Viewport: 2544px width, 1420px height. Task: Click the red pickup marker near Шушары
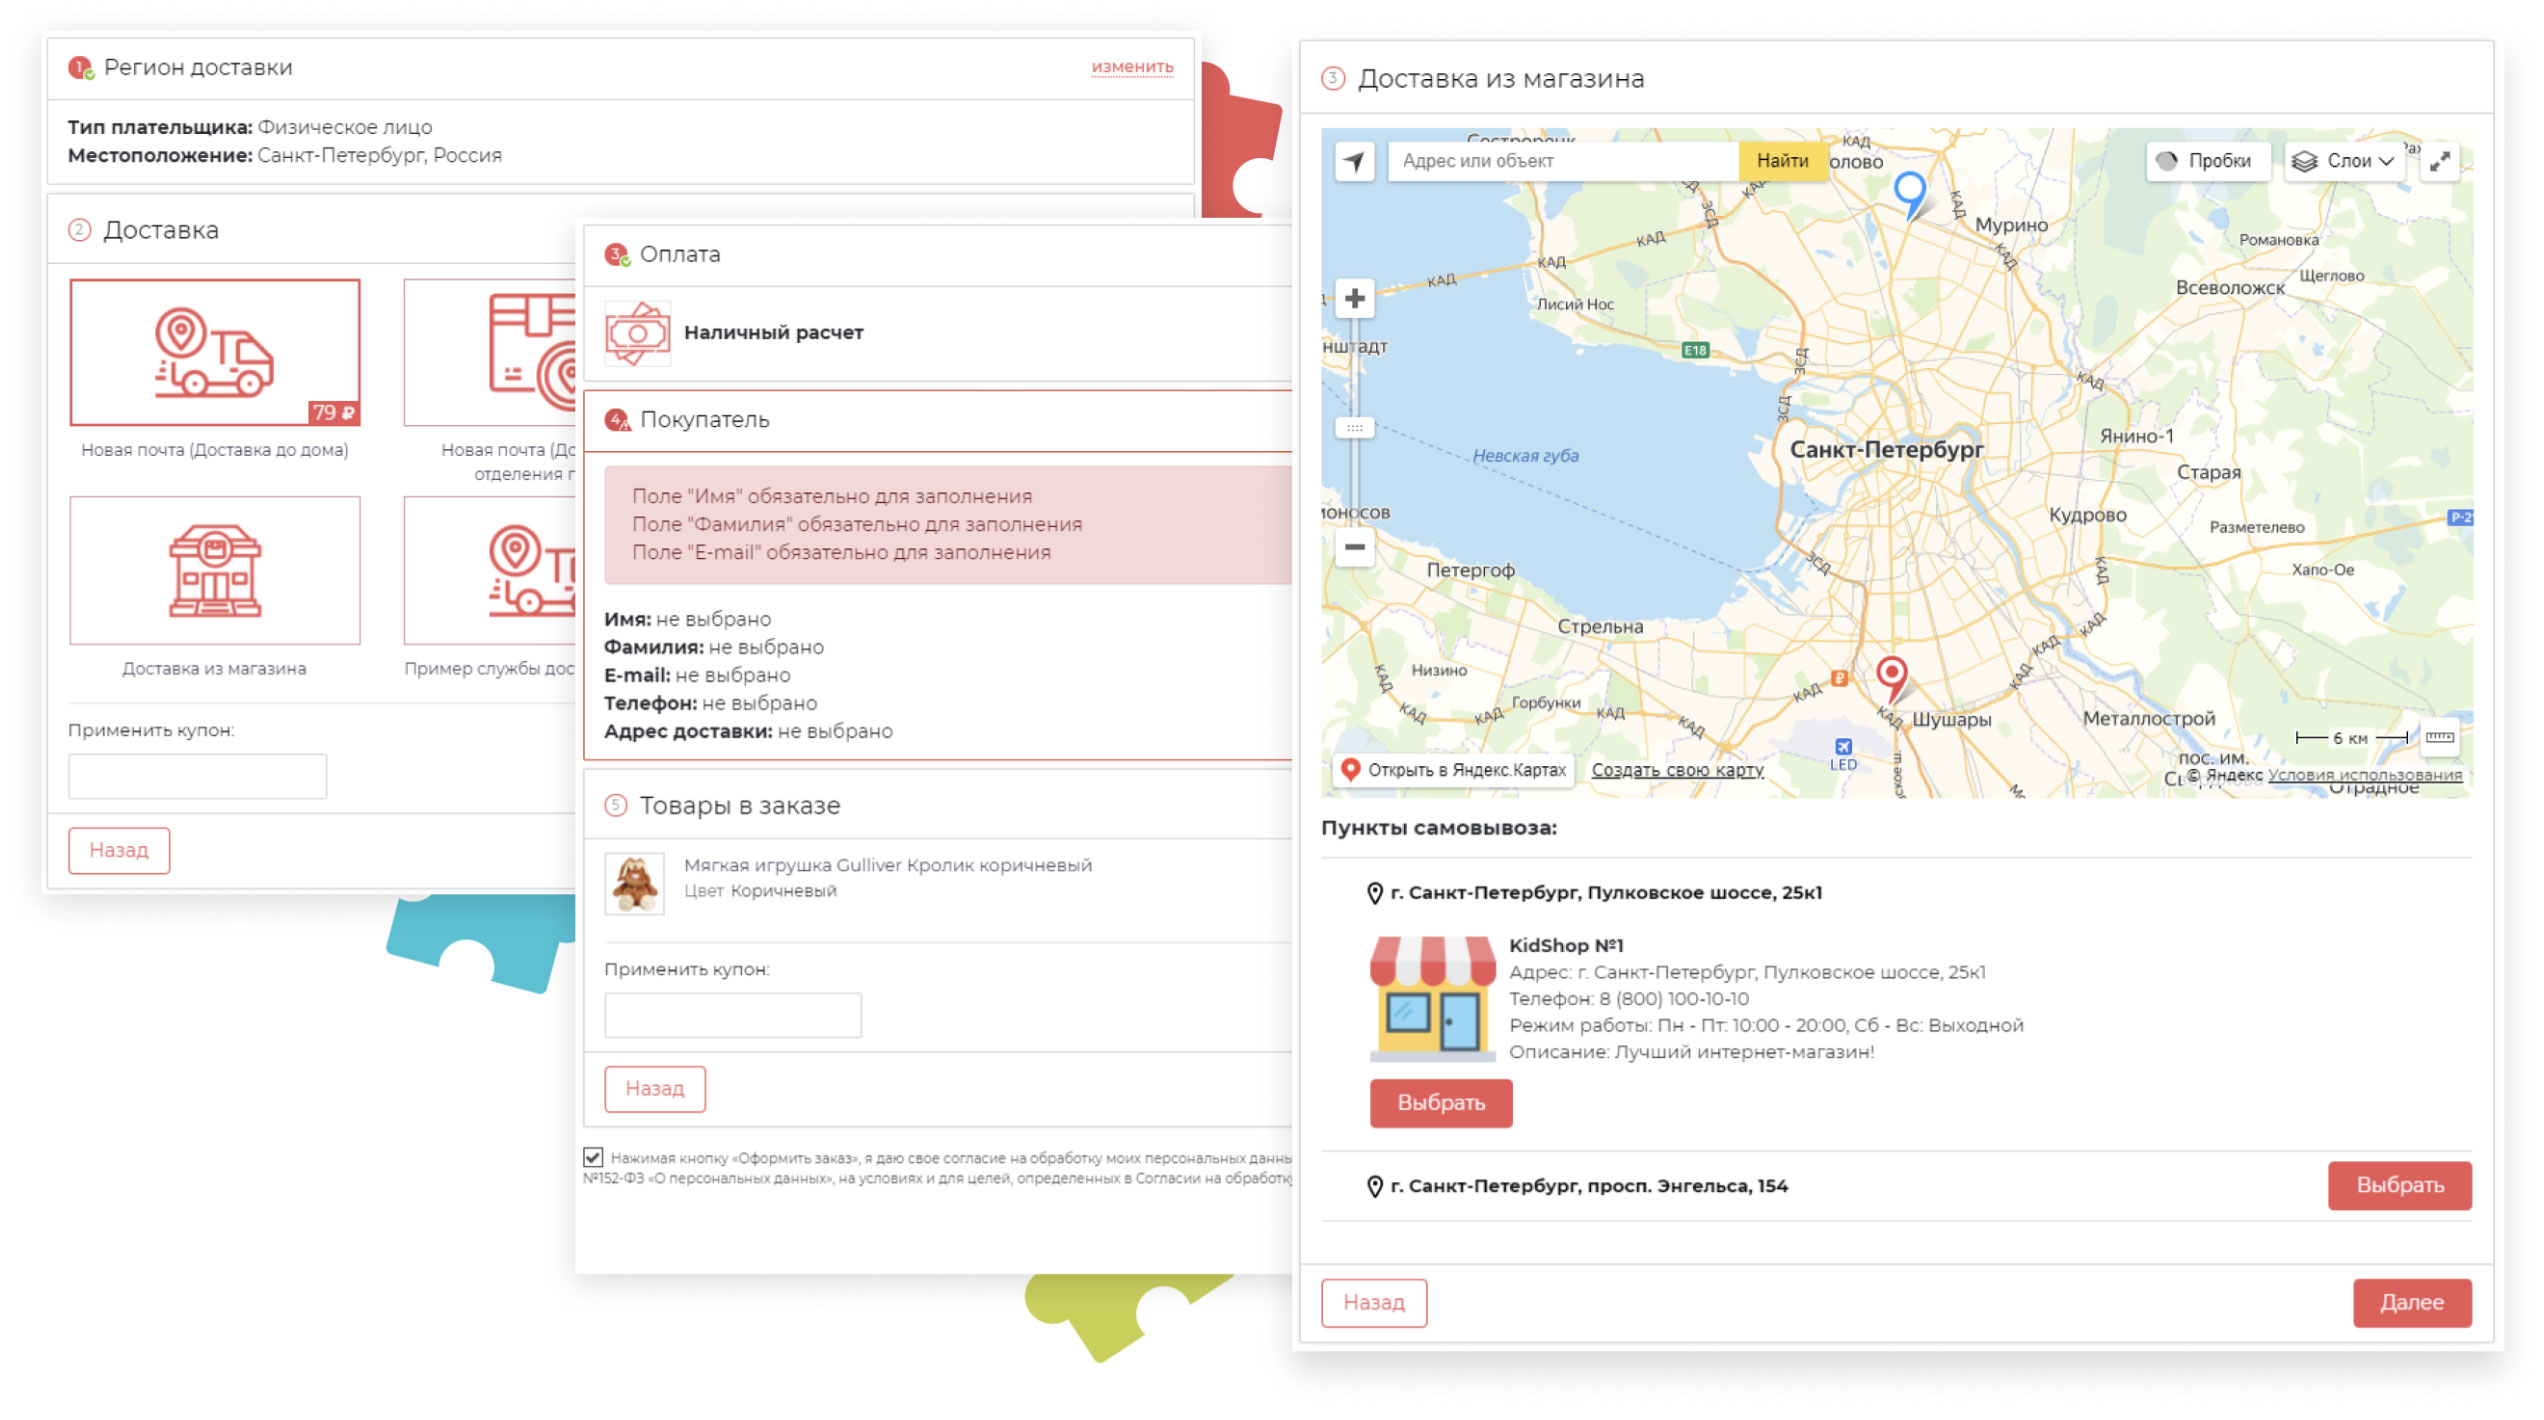point(1890,673)
